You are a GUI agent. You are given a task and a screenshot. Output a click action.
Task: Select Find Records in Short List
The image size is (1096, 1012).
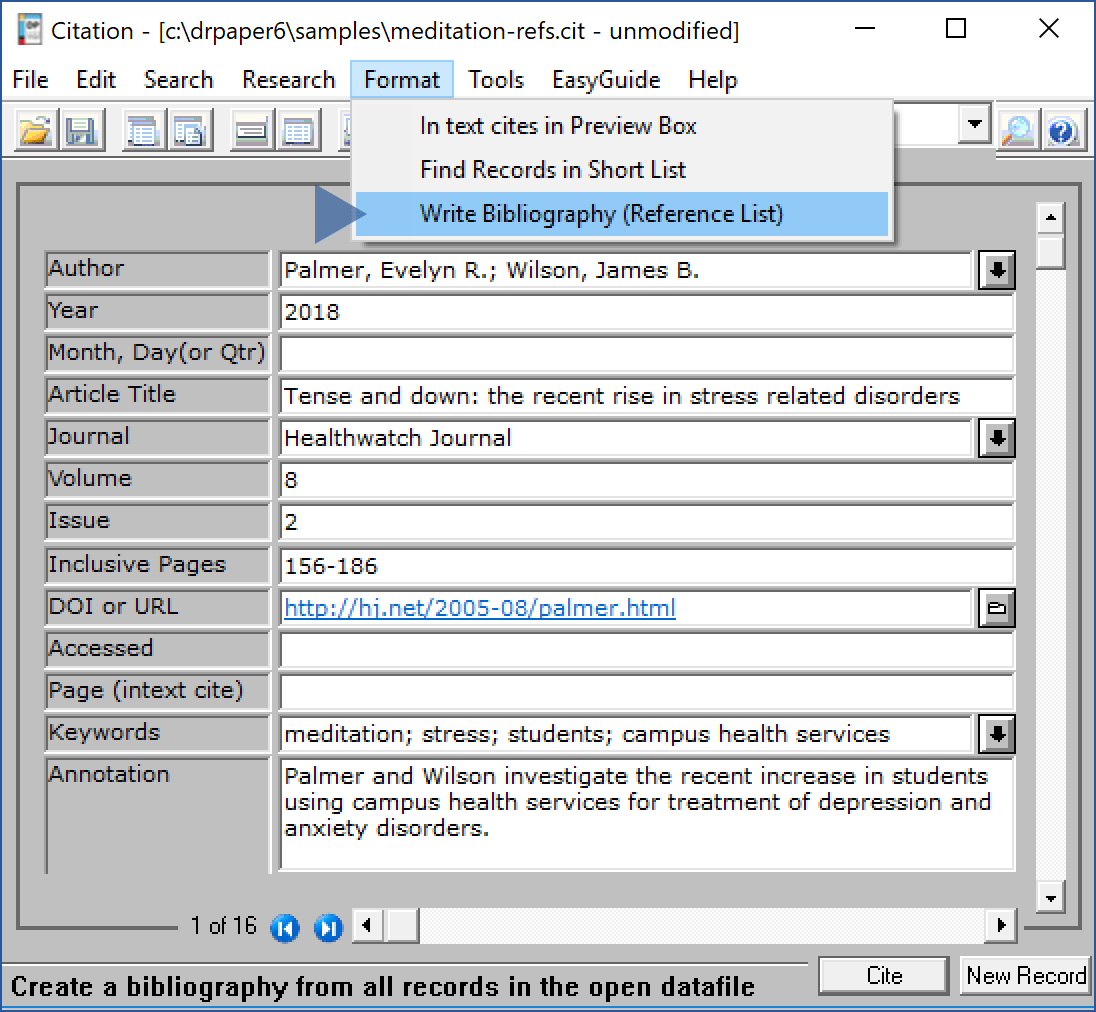[x=553, y=170]
